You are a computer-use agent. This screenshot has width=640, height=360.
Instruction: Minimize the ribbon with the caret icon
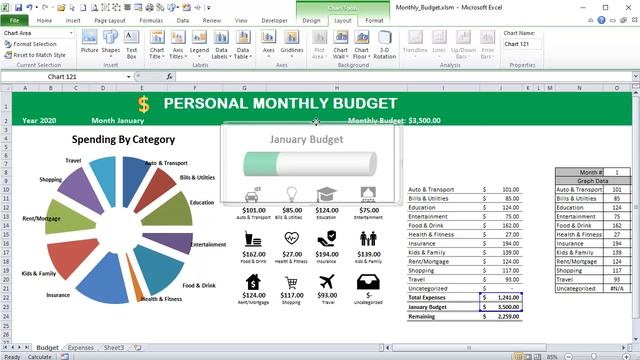pos(591,20)
